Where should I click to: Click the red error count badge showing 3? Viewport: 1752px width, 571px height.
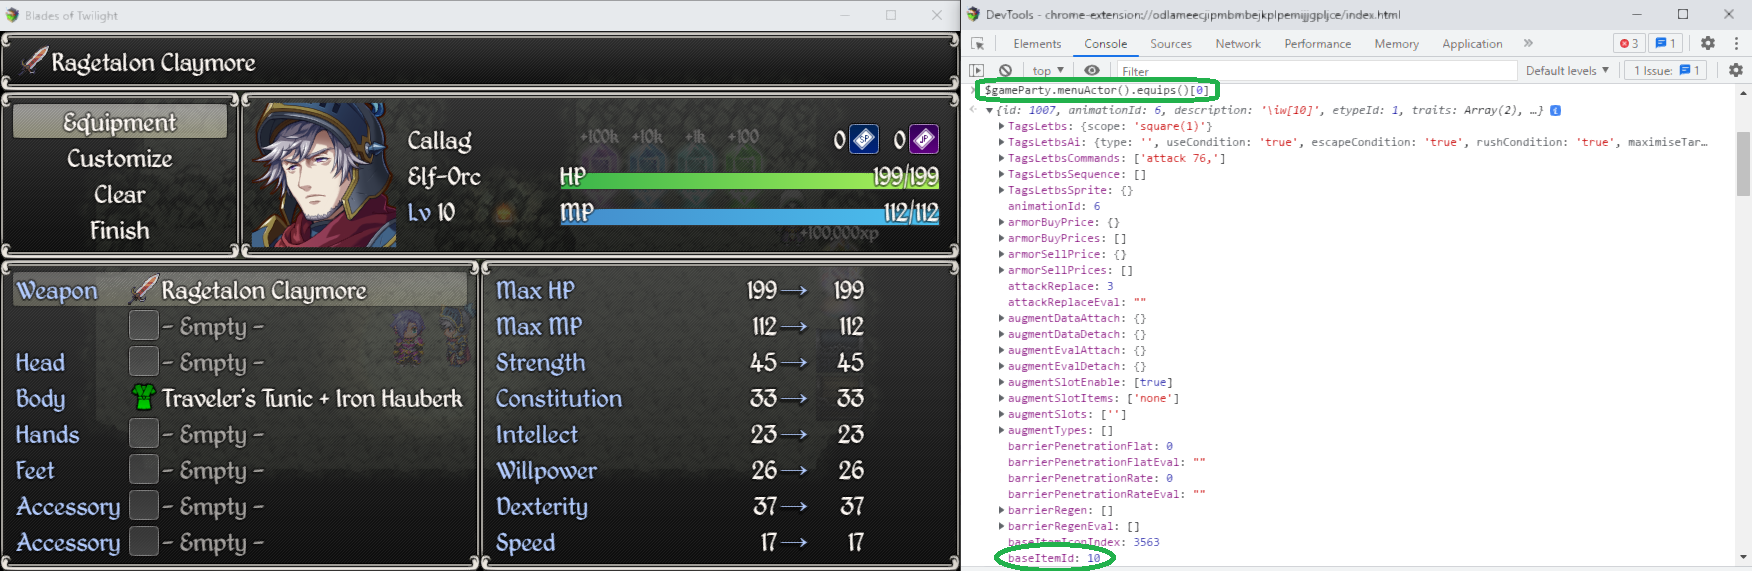click(x=1629, y=43)
